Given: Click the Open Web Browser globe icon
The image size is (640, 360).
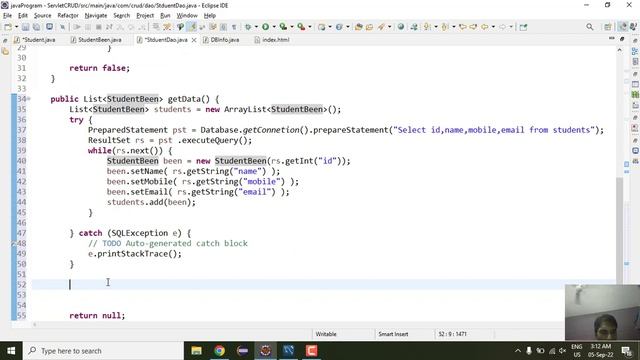Looking at the screenshot, I should [401, 27].
